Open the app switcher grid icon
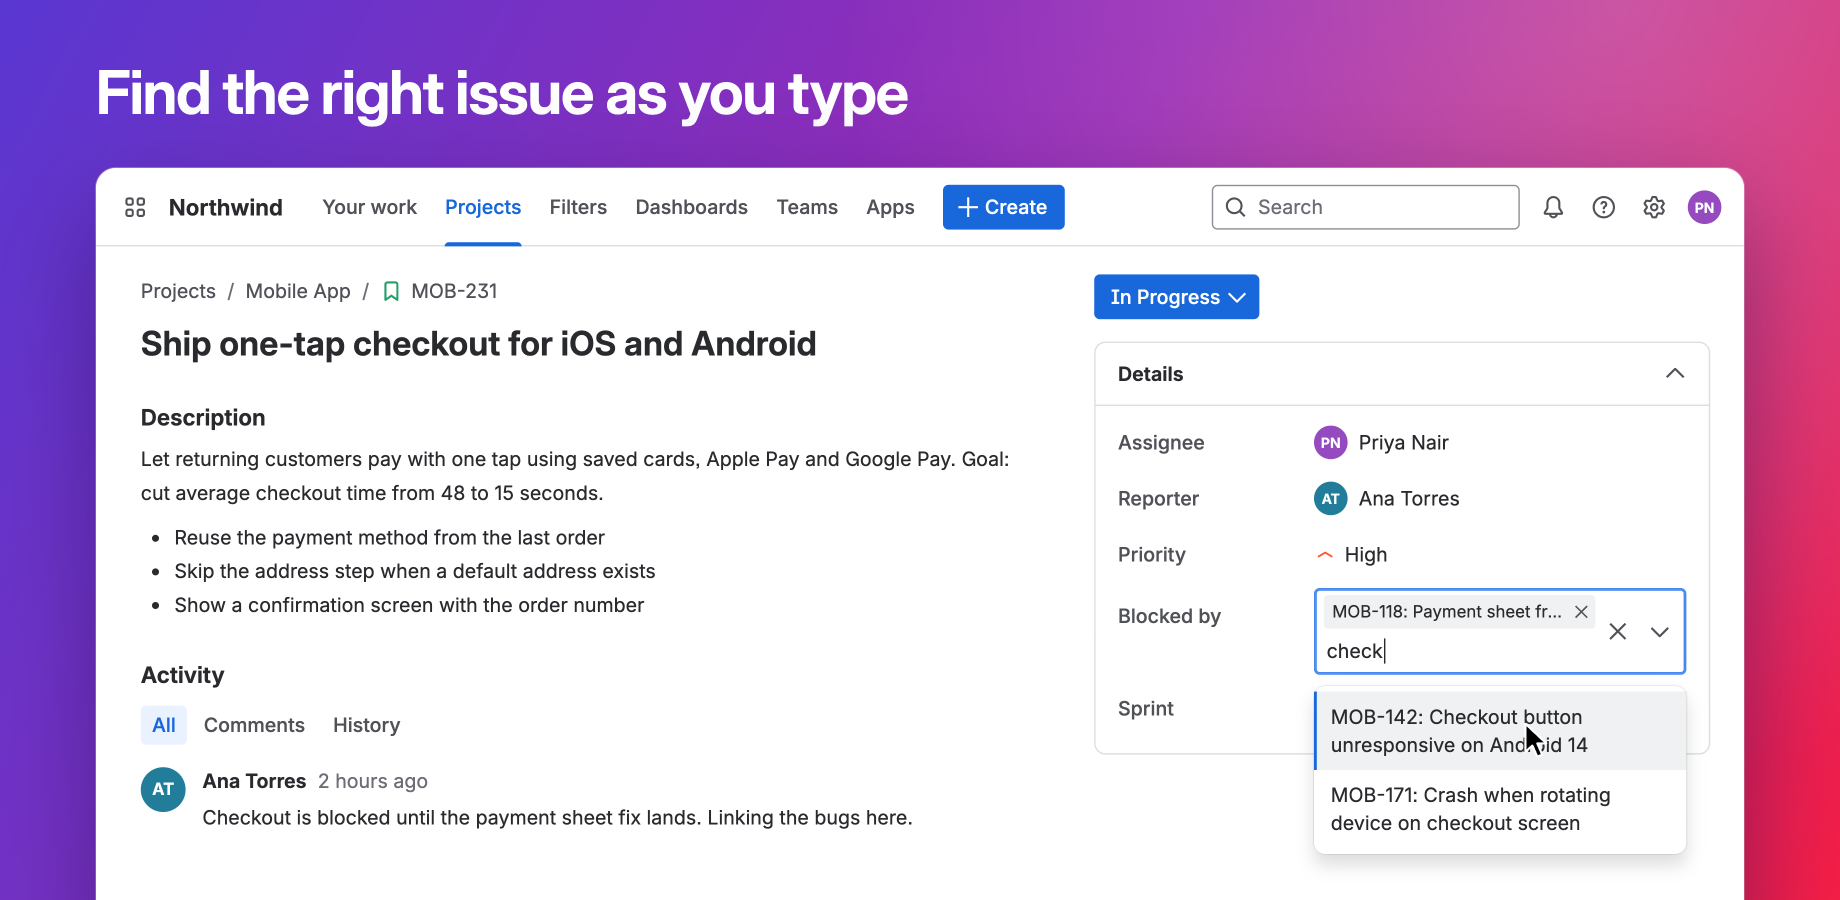Screen dimensions: 1840x900 pyautogui.click(x=135, y=207)
